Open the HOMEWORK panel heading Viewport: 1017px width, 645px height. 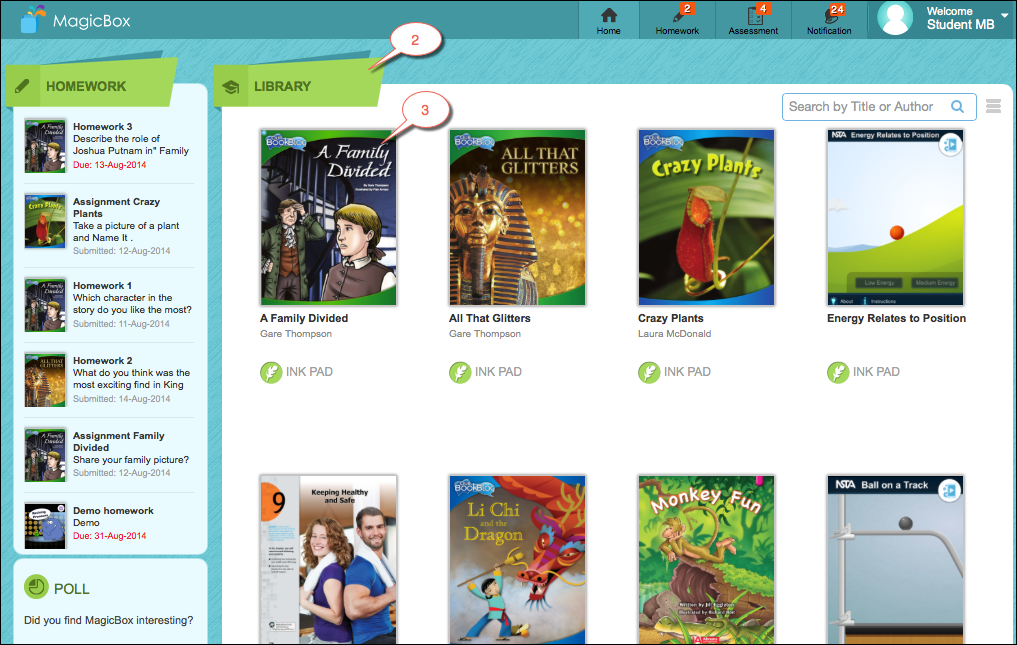click(86, 86)
